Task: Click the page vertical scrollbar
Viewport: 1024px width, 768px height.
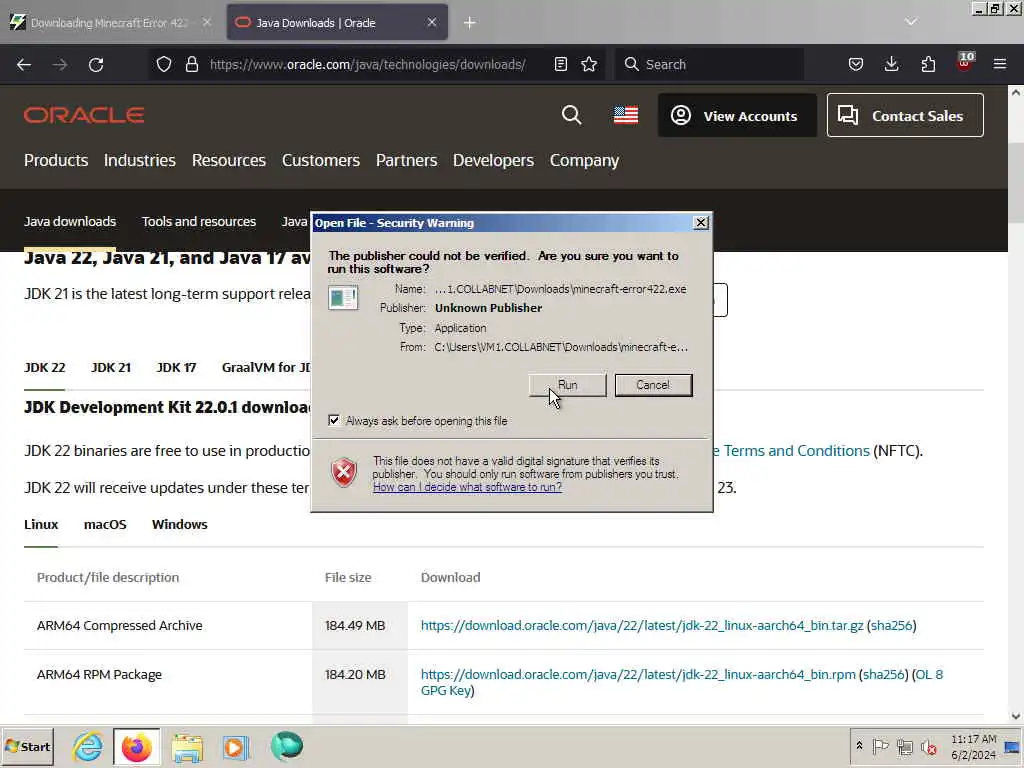Action: pos(1016,403)
